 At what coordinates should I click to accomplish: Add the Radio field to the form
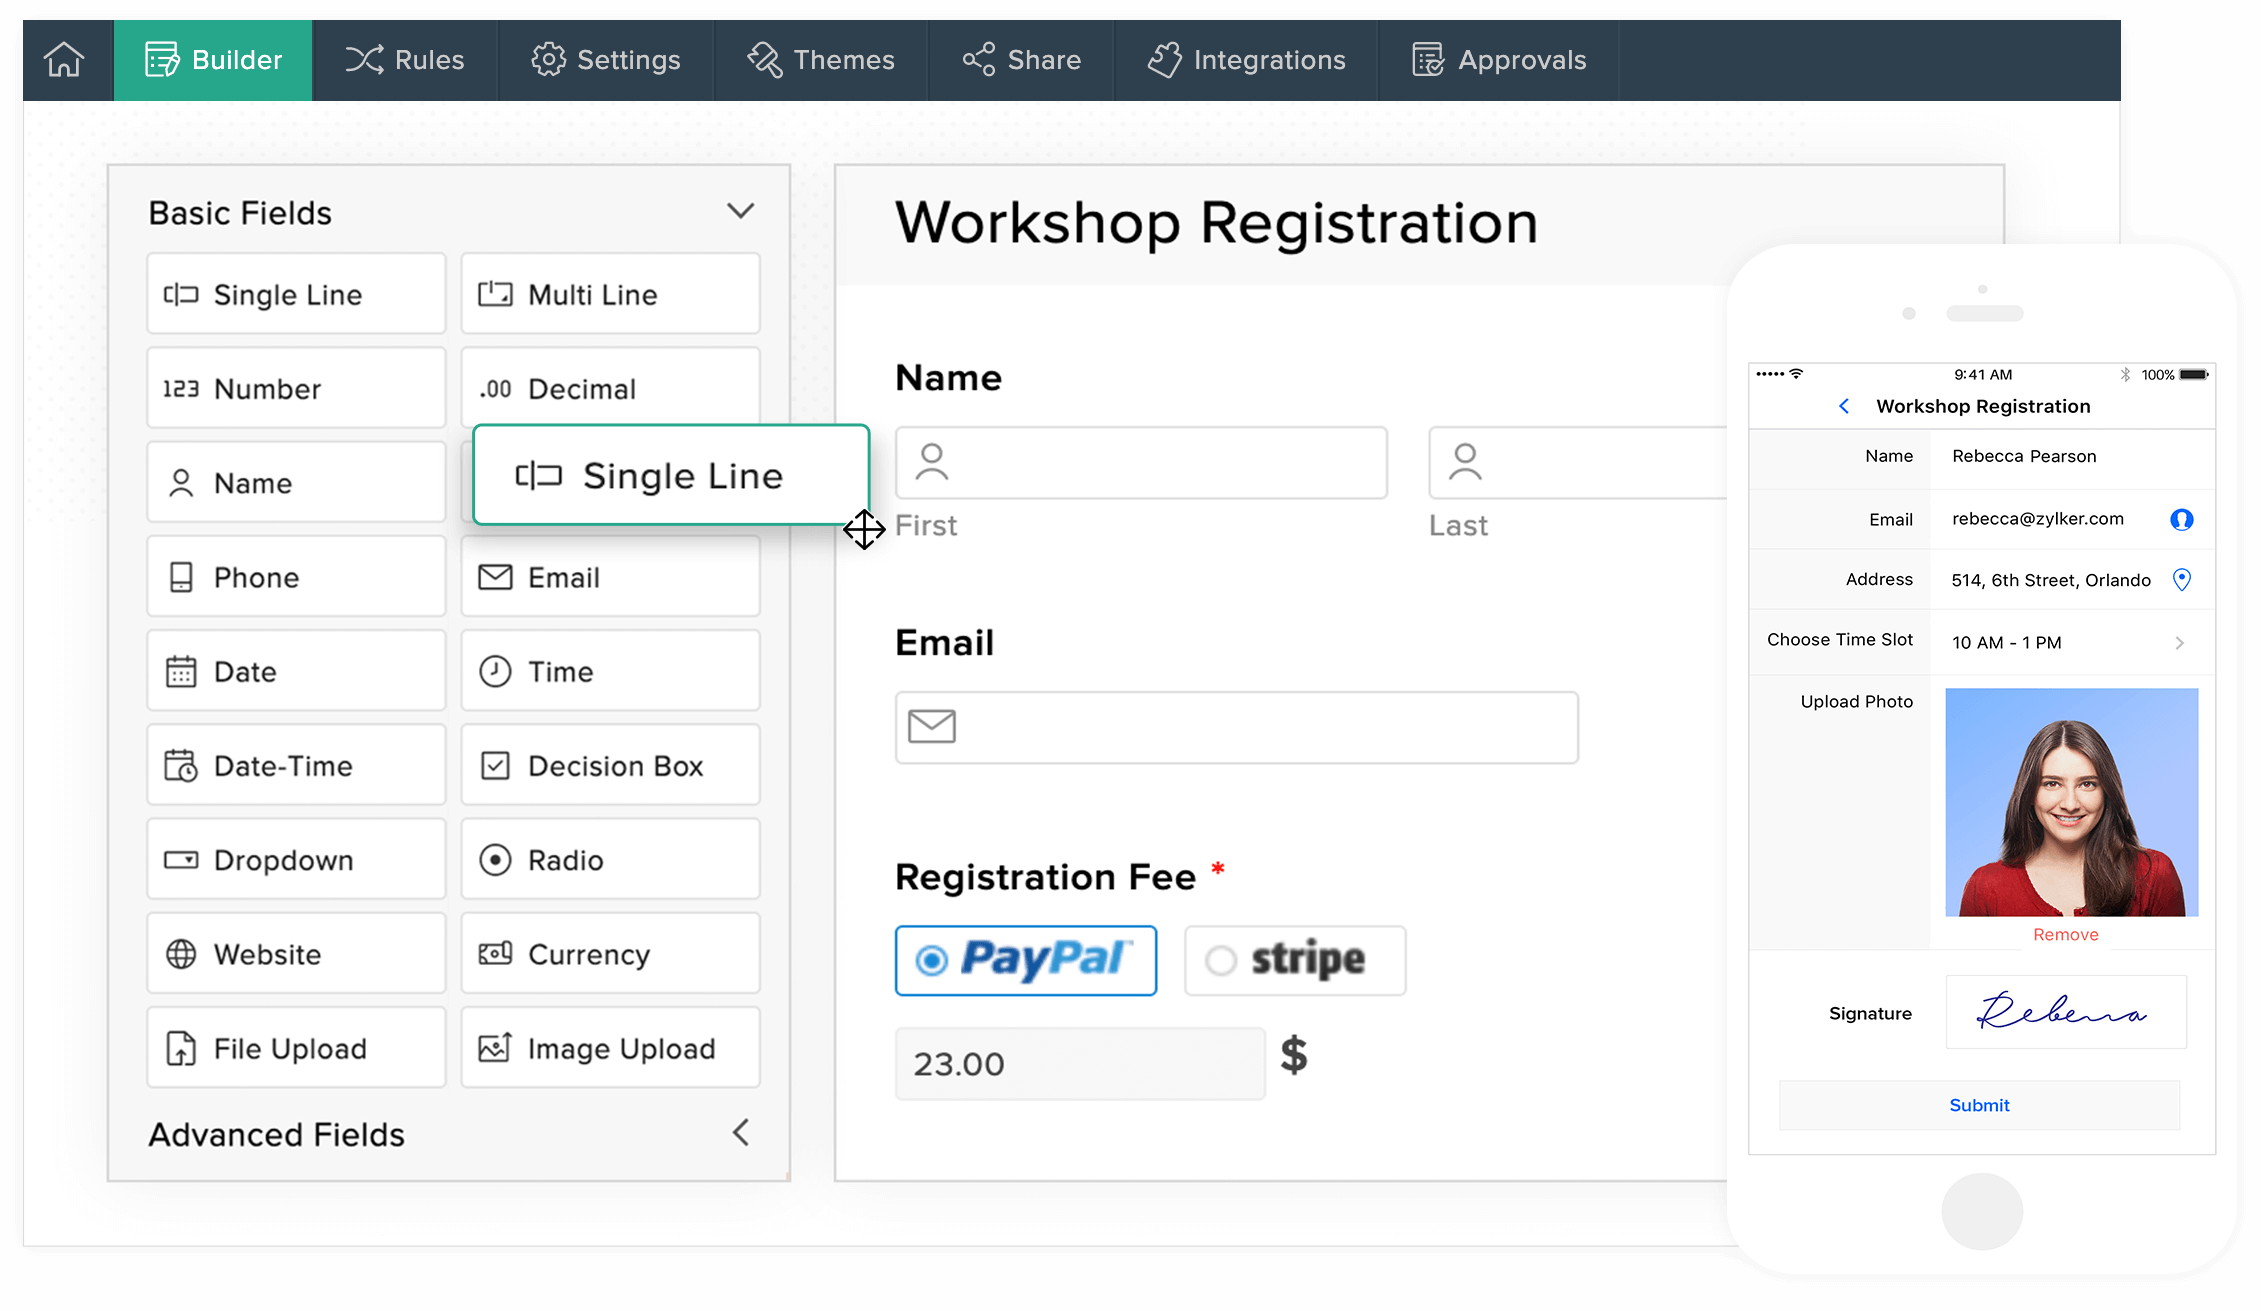[610, 860]
